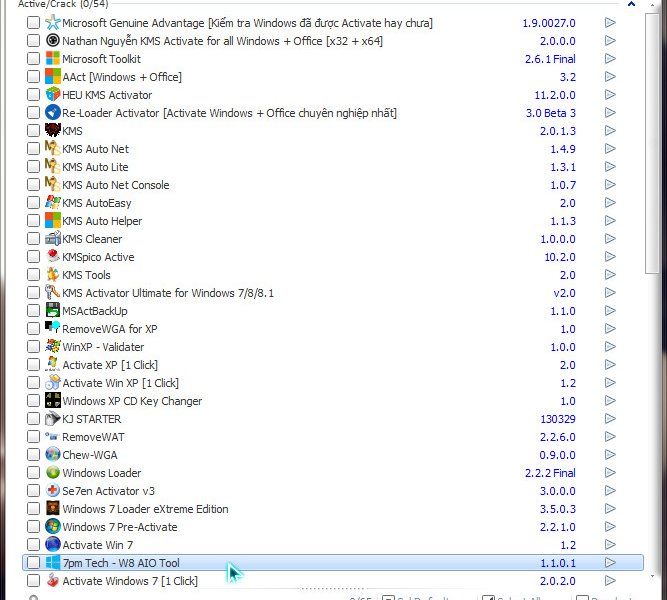This screenshot has height=600, width=667.
Task: Enable the 7pm Tech - W8 AIO Tool checkbox
Action: 33,563
